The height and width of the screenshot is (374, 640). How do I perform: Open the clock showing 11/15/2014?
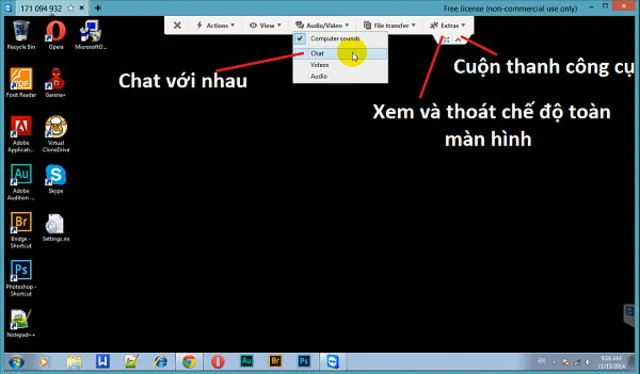click(611, 362)
